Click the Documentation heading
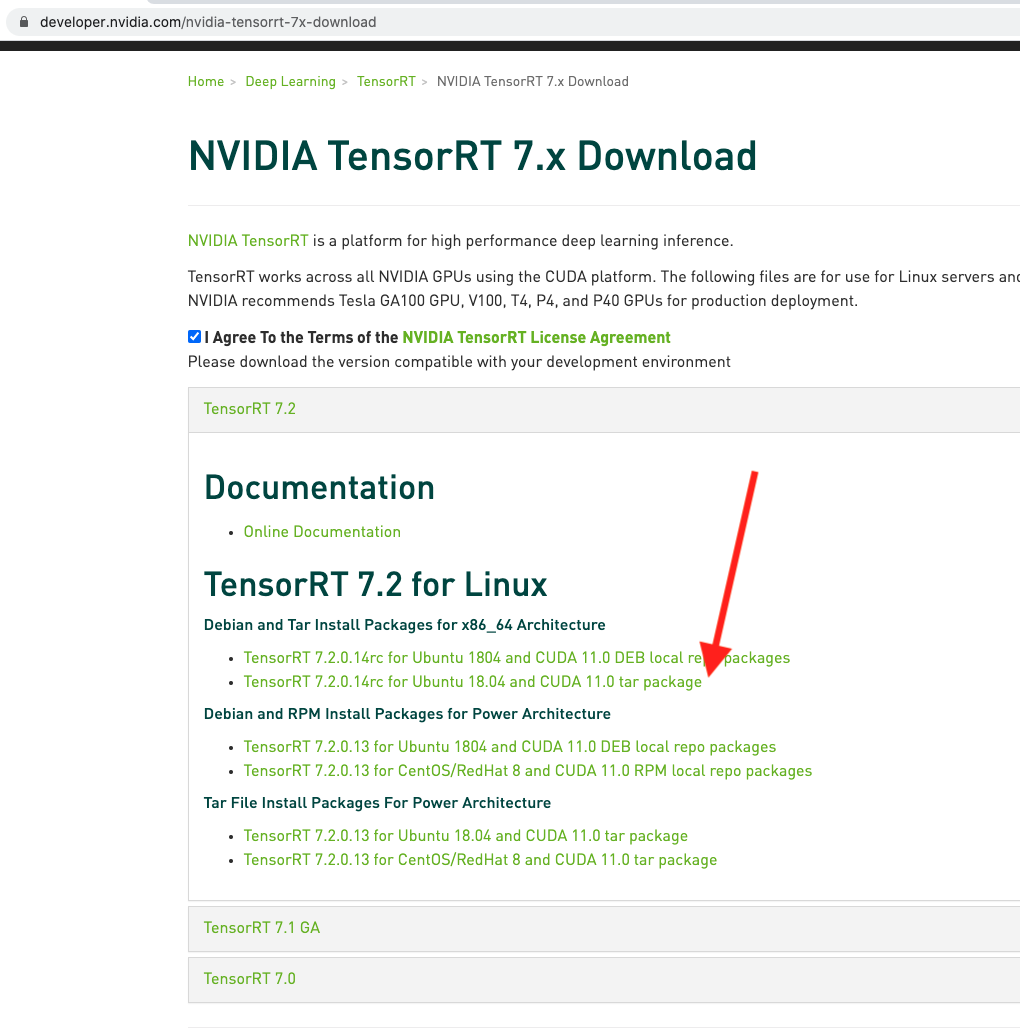 (319, 488)
